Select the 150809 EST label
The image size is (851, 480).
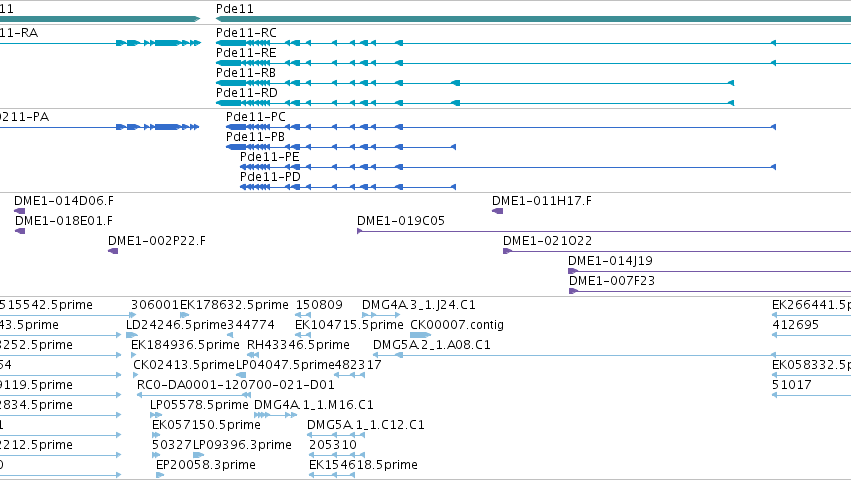[319, 305]
